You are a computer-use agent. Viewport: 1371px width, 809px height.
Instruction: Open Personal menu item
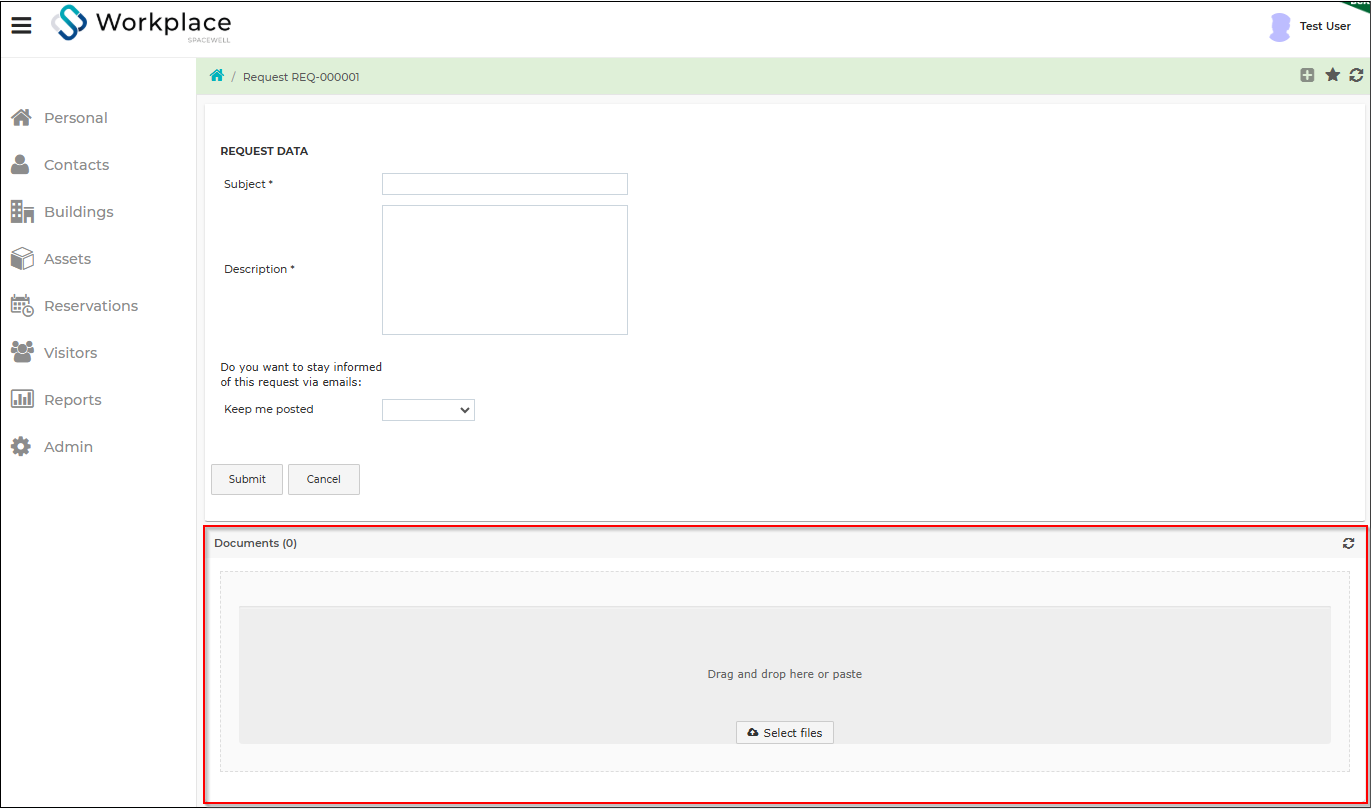pos(76,118)
